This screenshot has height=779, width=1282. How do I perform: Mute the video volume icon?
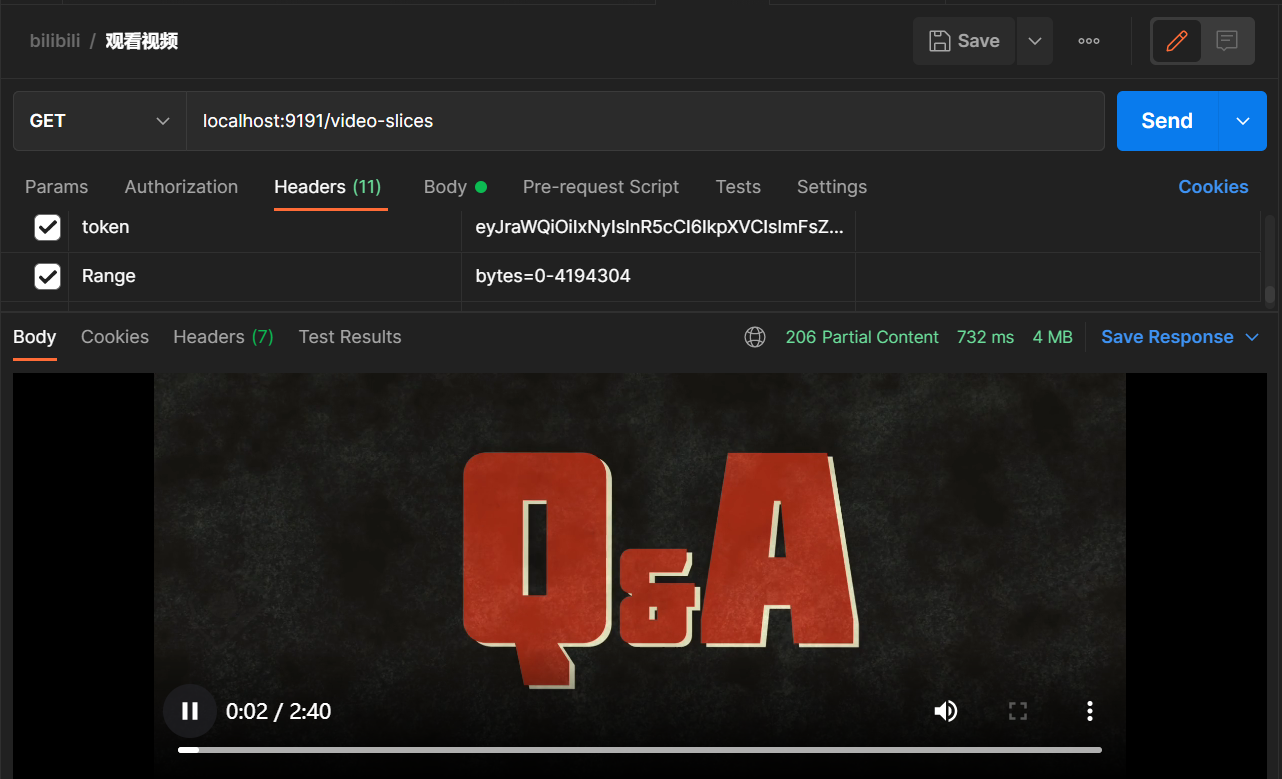coord(945,711)
